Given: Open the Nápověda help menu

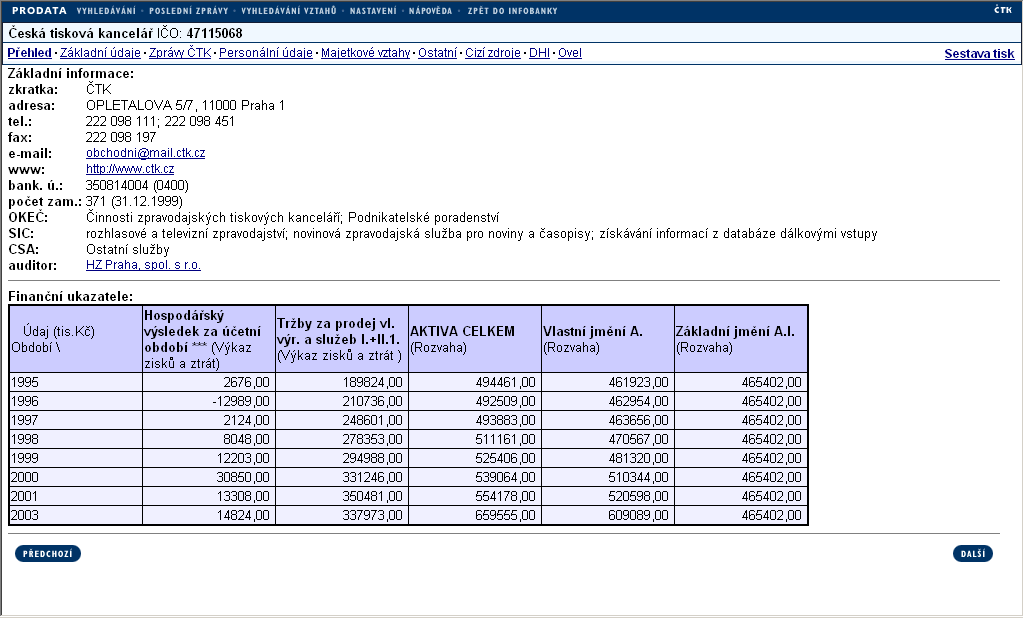Looking at the screenshot, I should [432, 11].
